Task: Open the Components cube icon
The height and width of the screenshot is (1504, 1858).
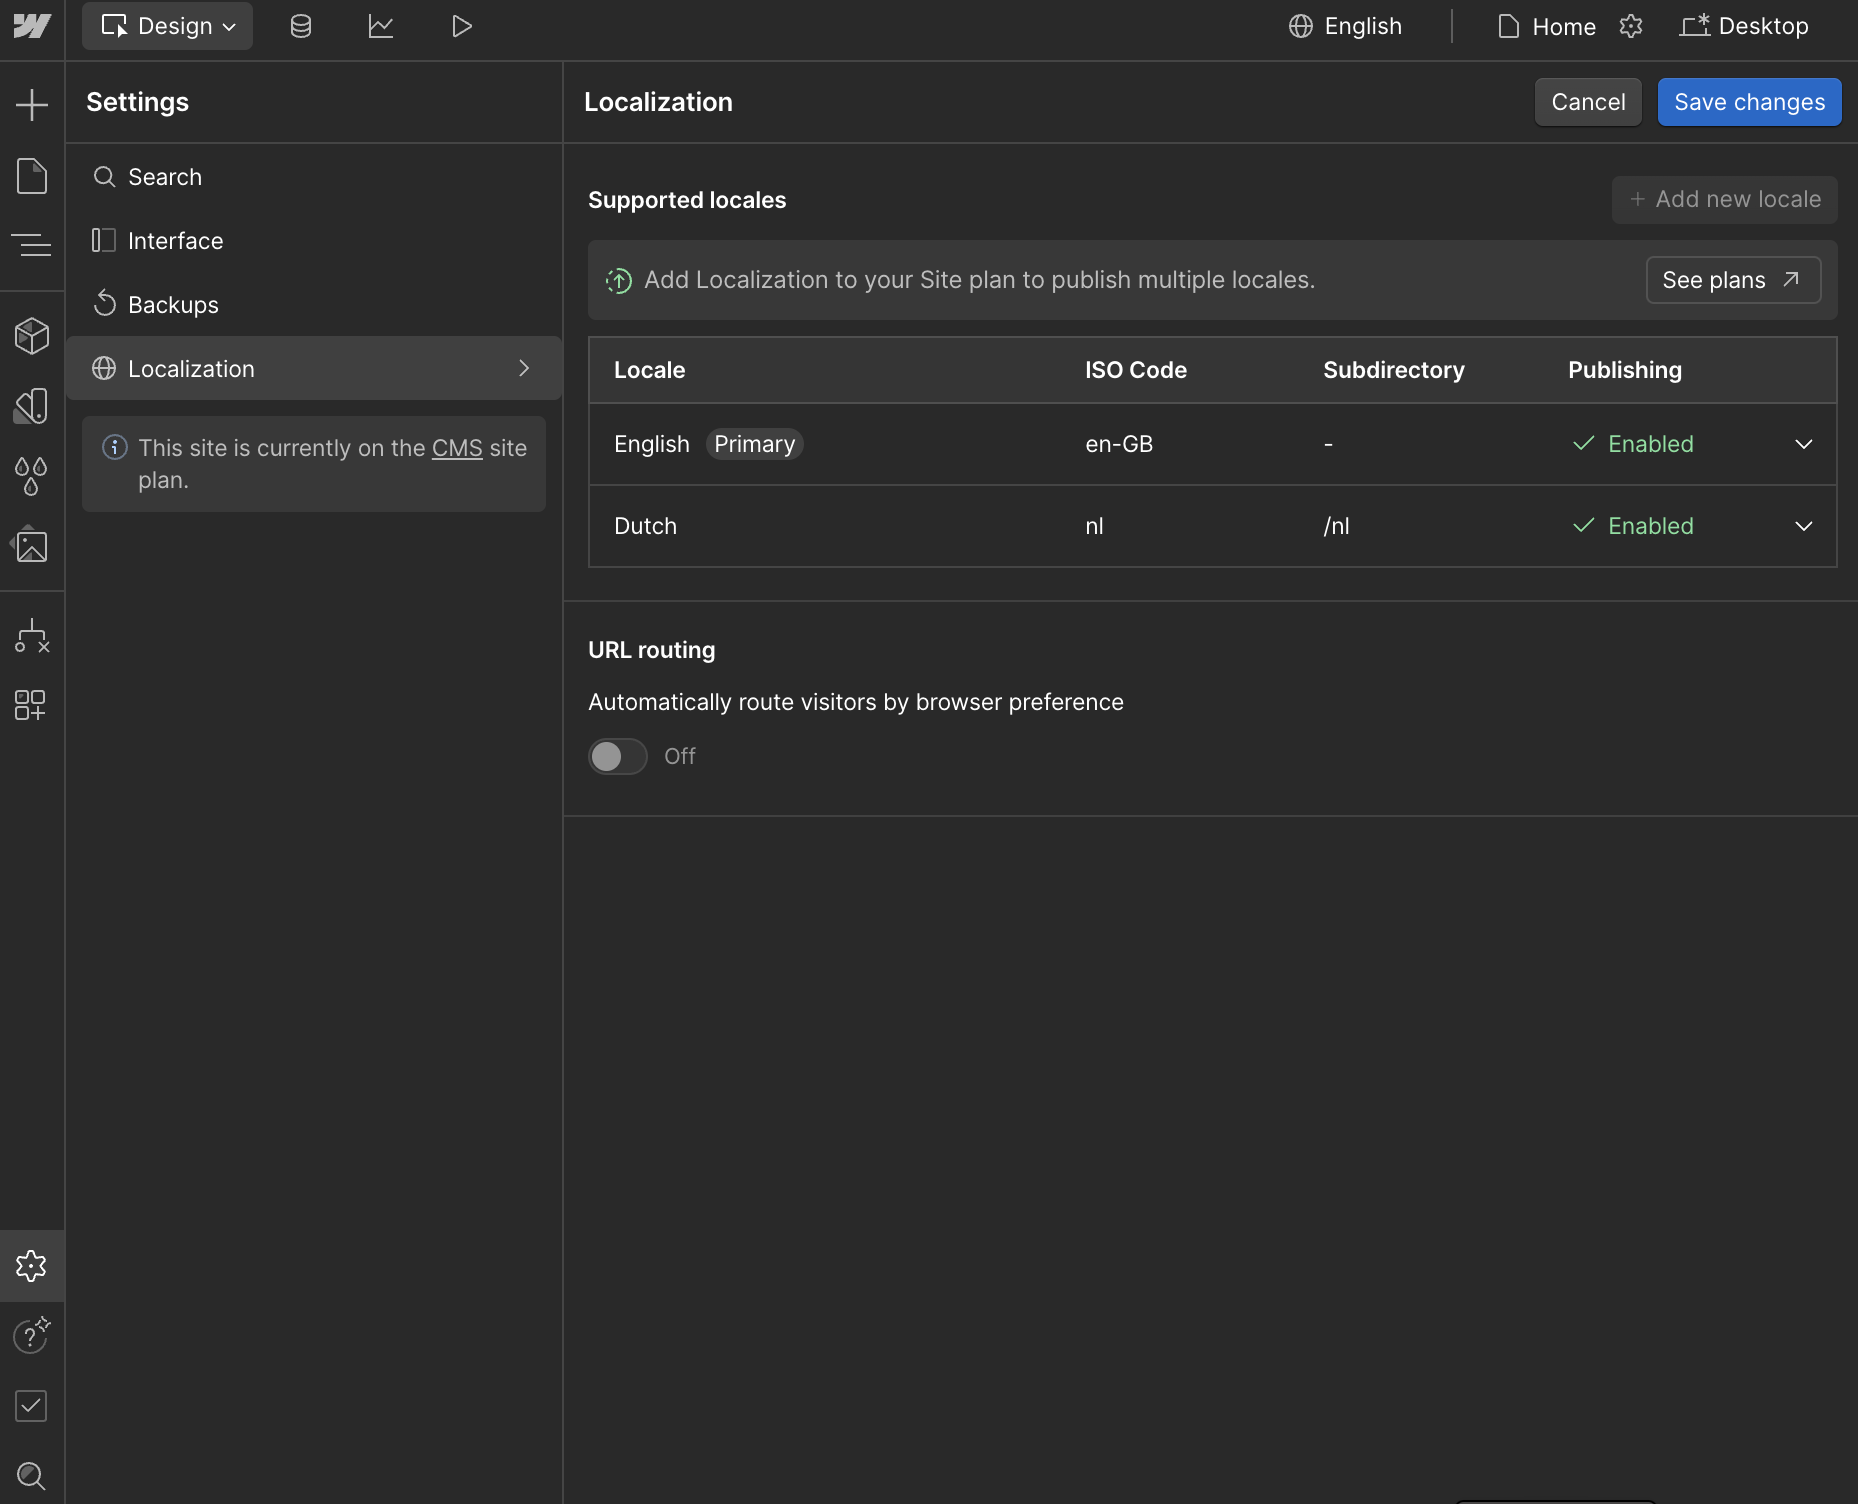Action: pos(32,336)
